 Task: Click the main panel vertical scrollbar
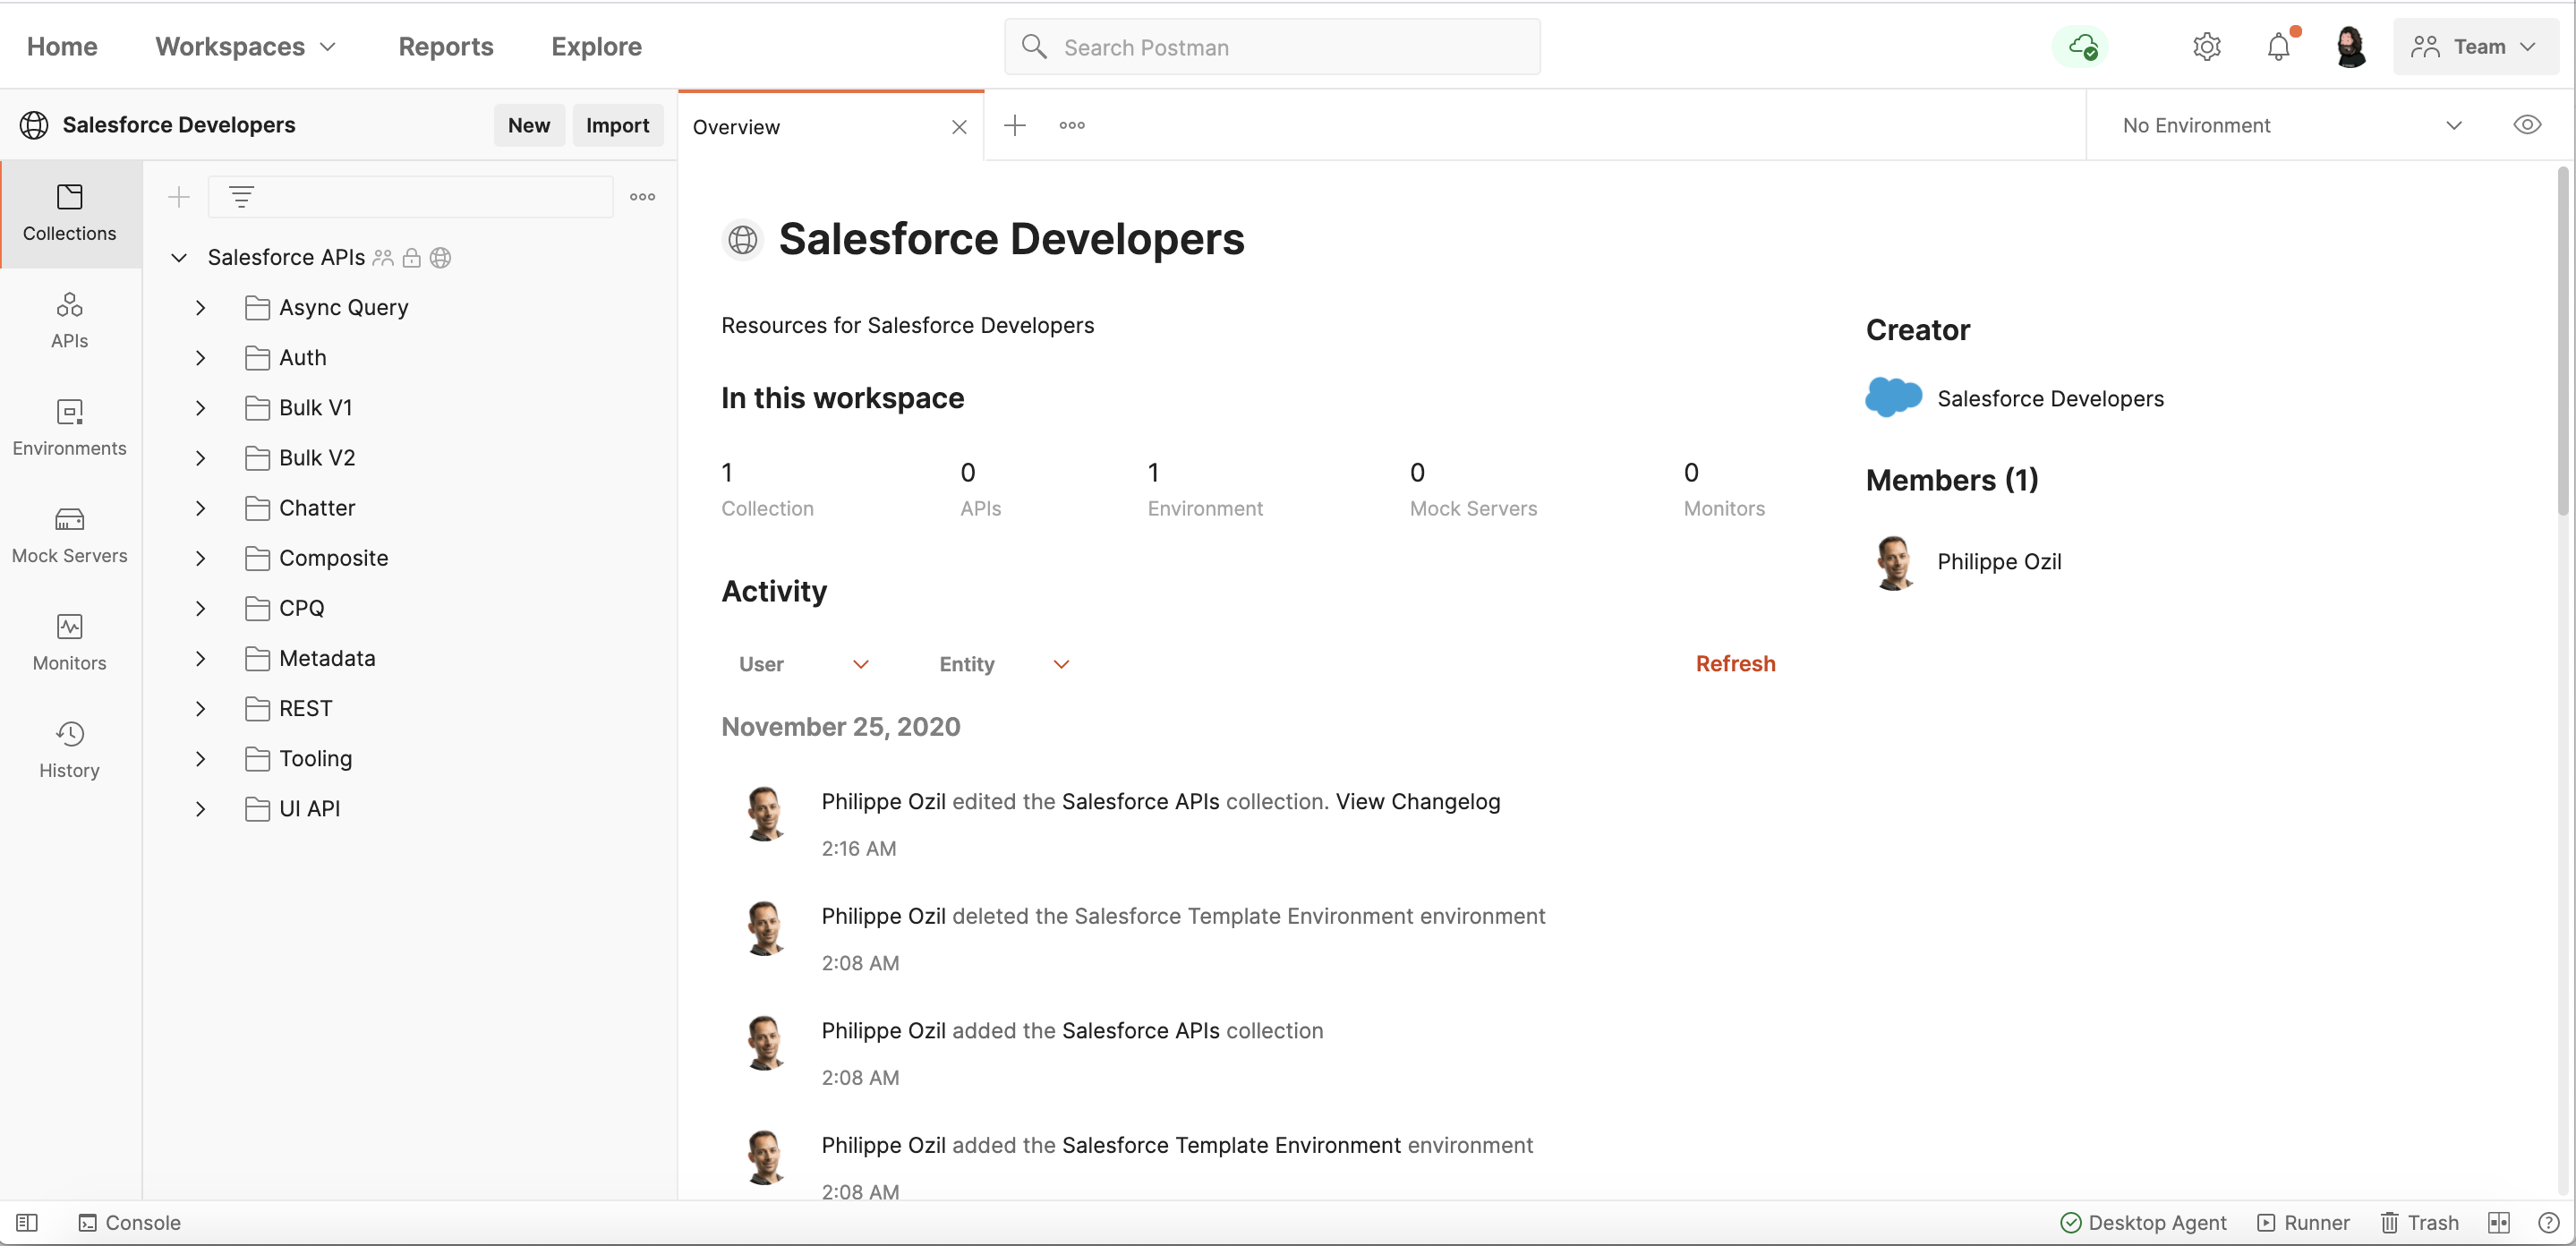(x=2563, y=340)
